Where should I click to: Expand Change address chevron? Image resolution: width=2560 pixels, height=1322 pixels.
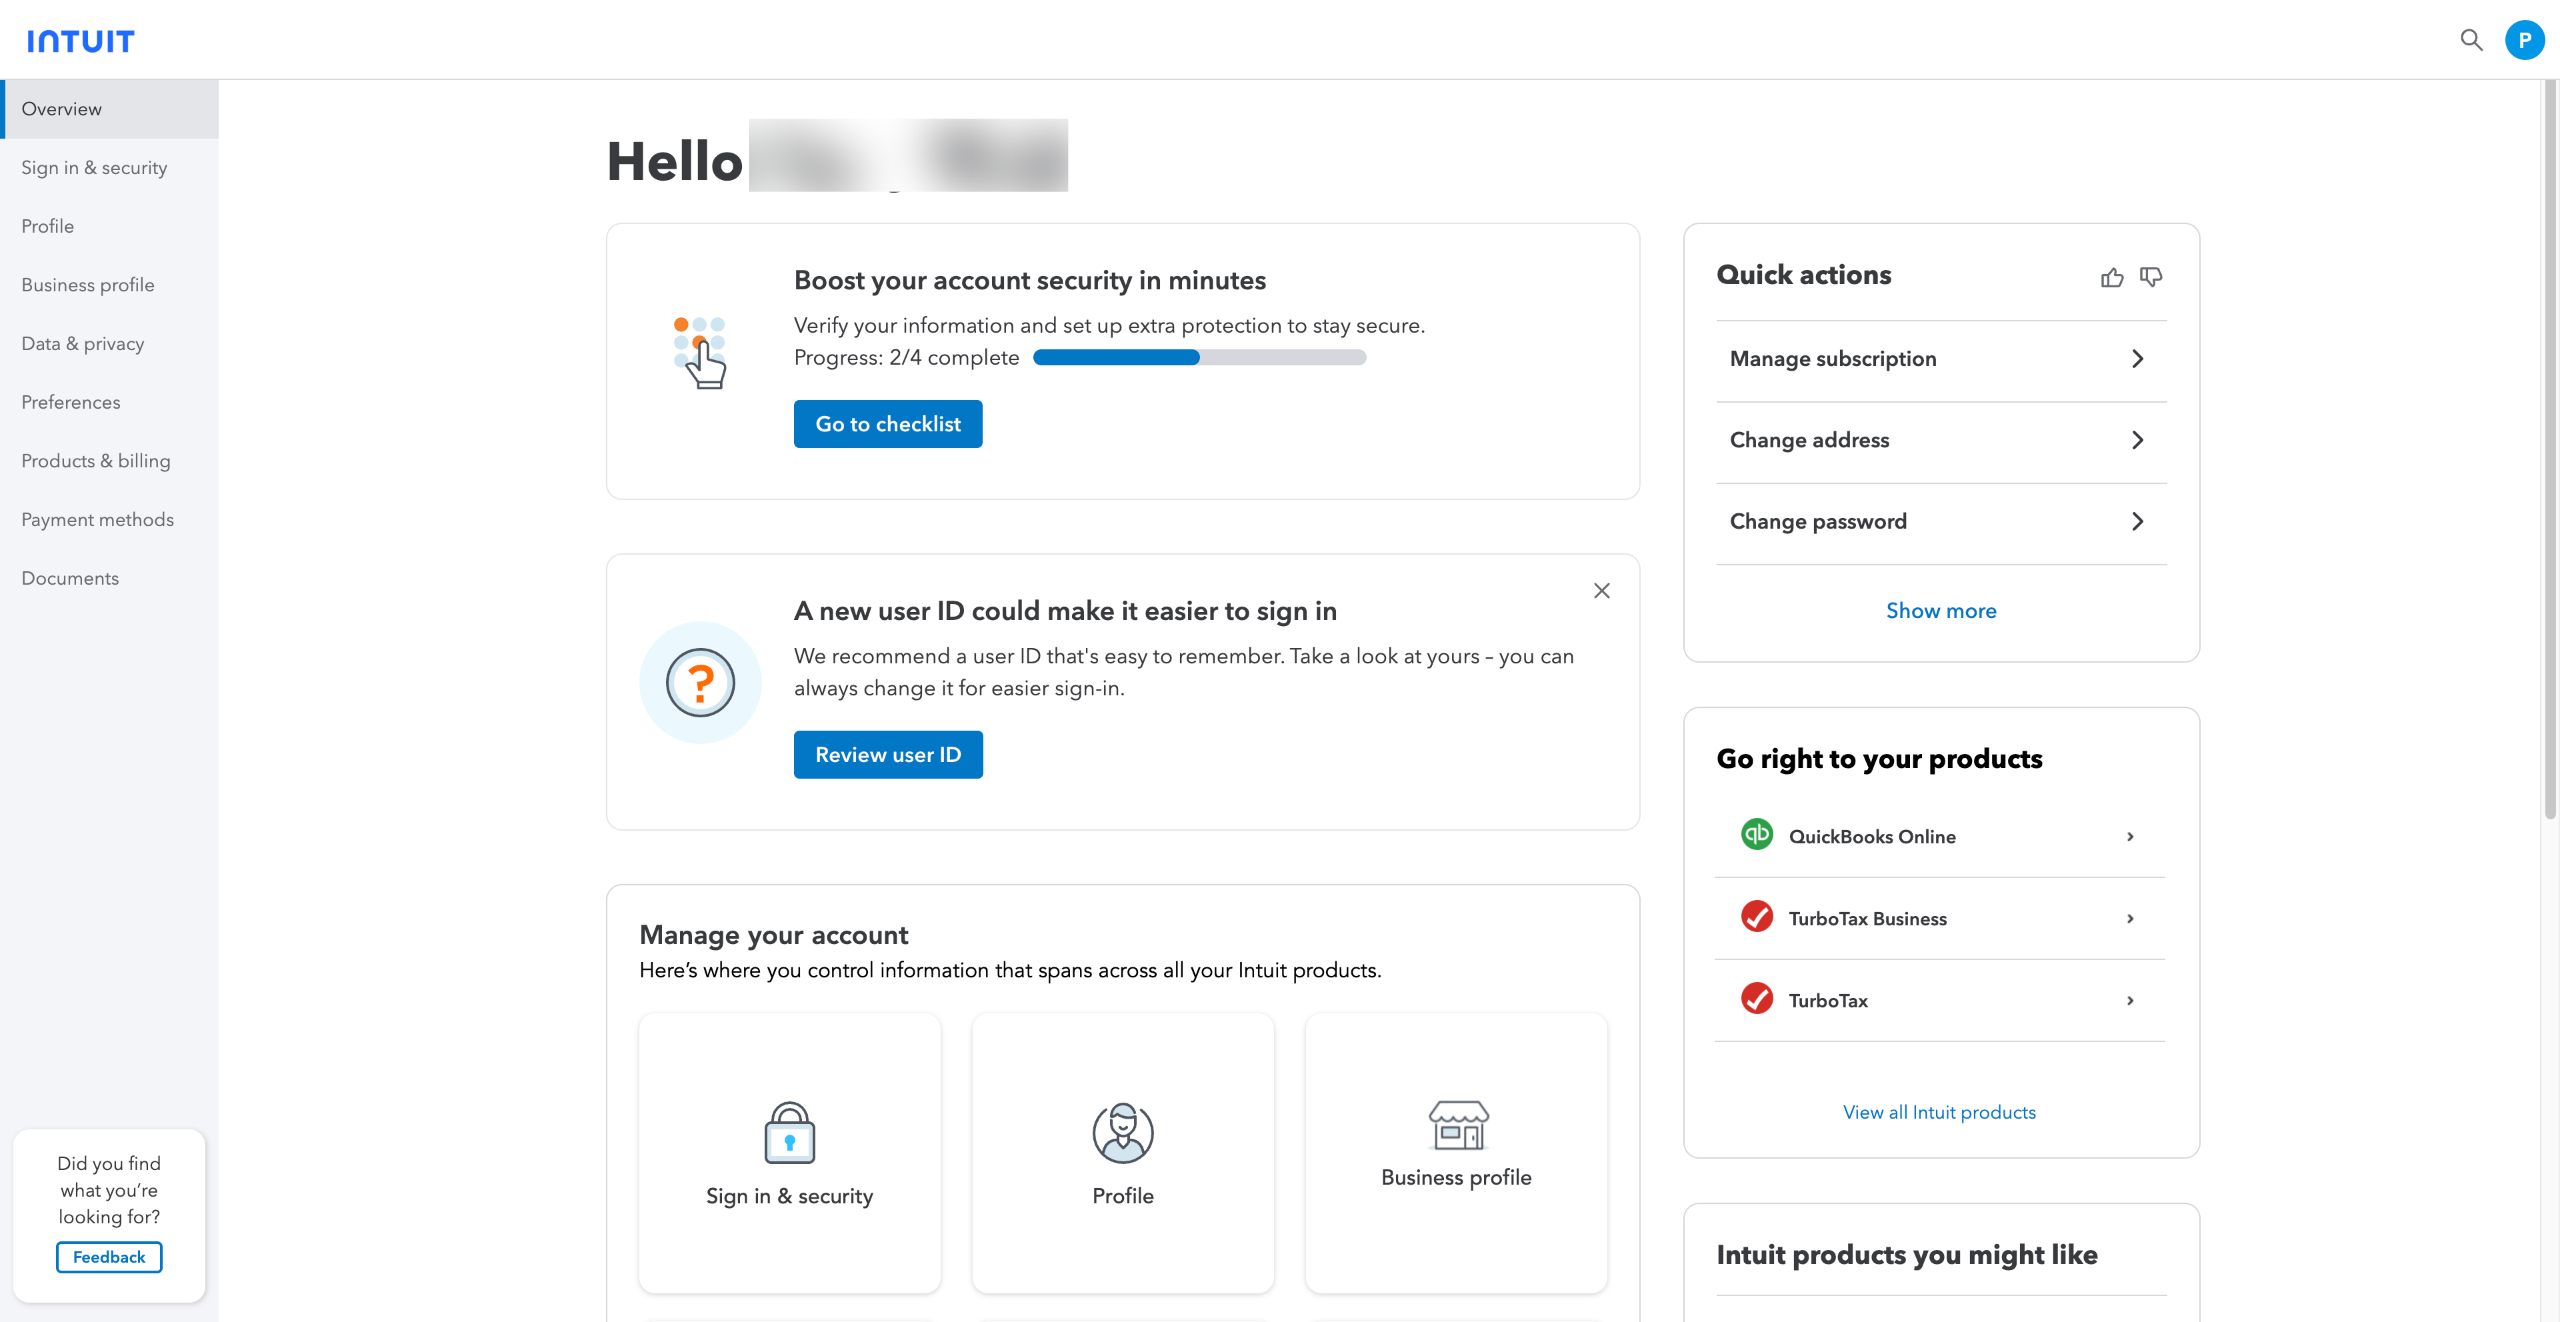click(x=2137, y=440)
